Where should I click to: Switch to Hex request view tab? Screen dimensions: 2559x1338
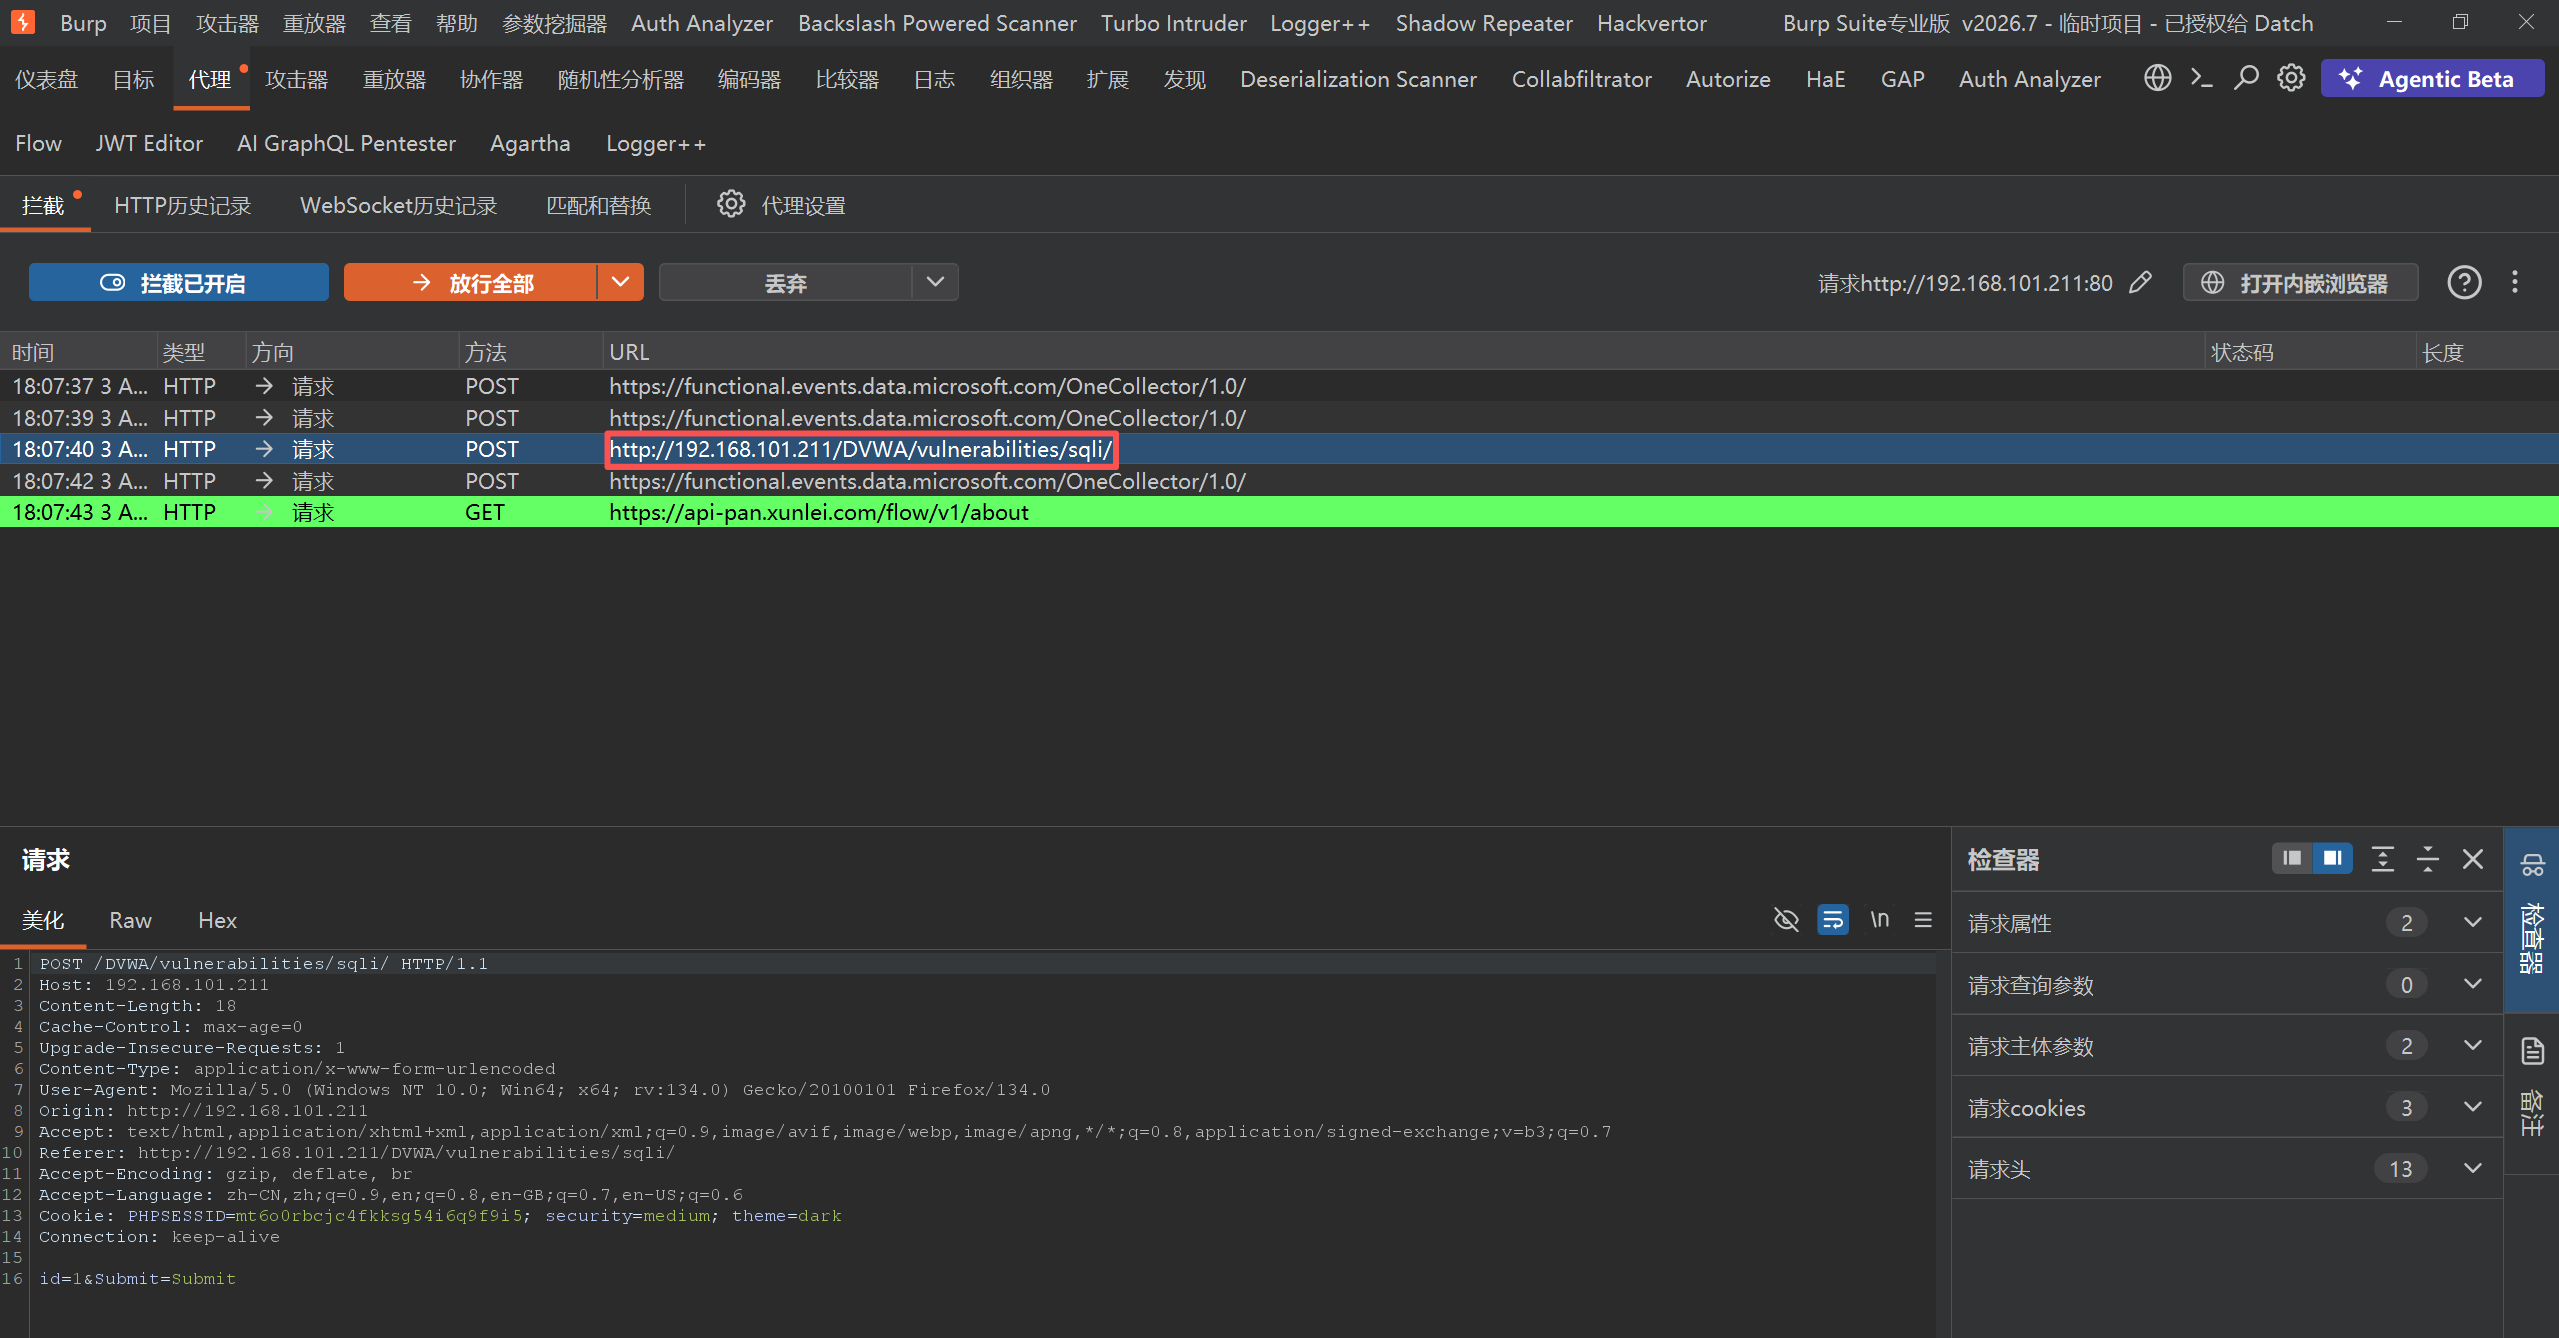(x=217, y=920)
